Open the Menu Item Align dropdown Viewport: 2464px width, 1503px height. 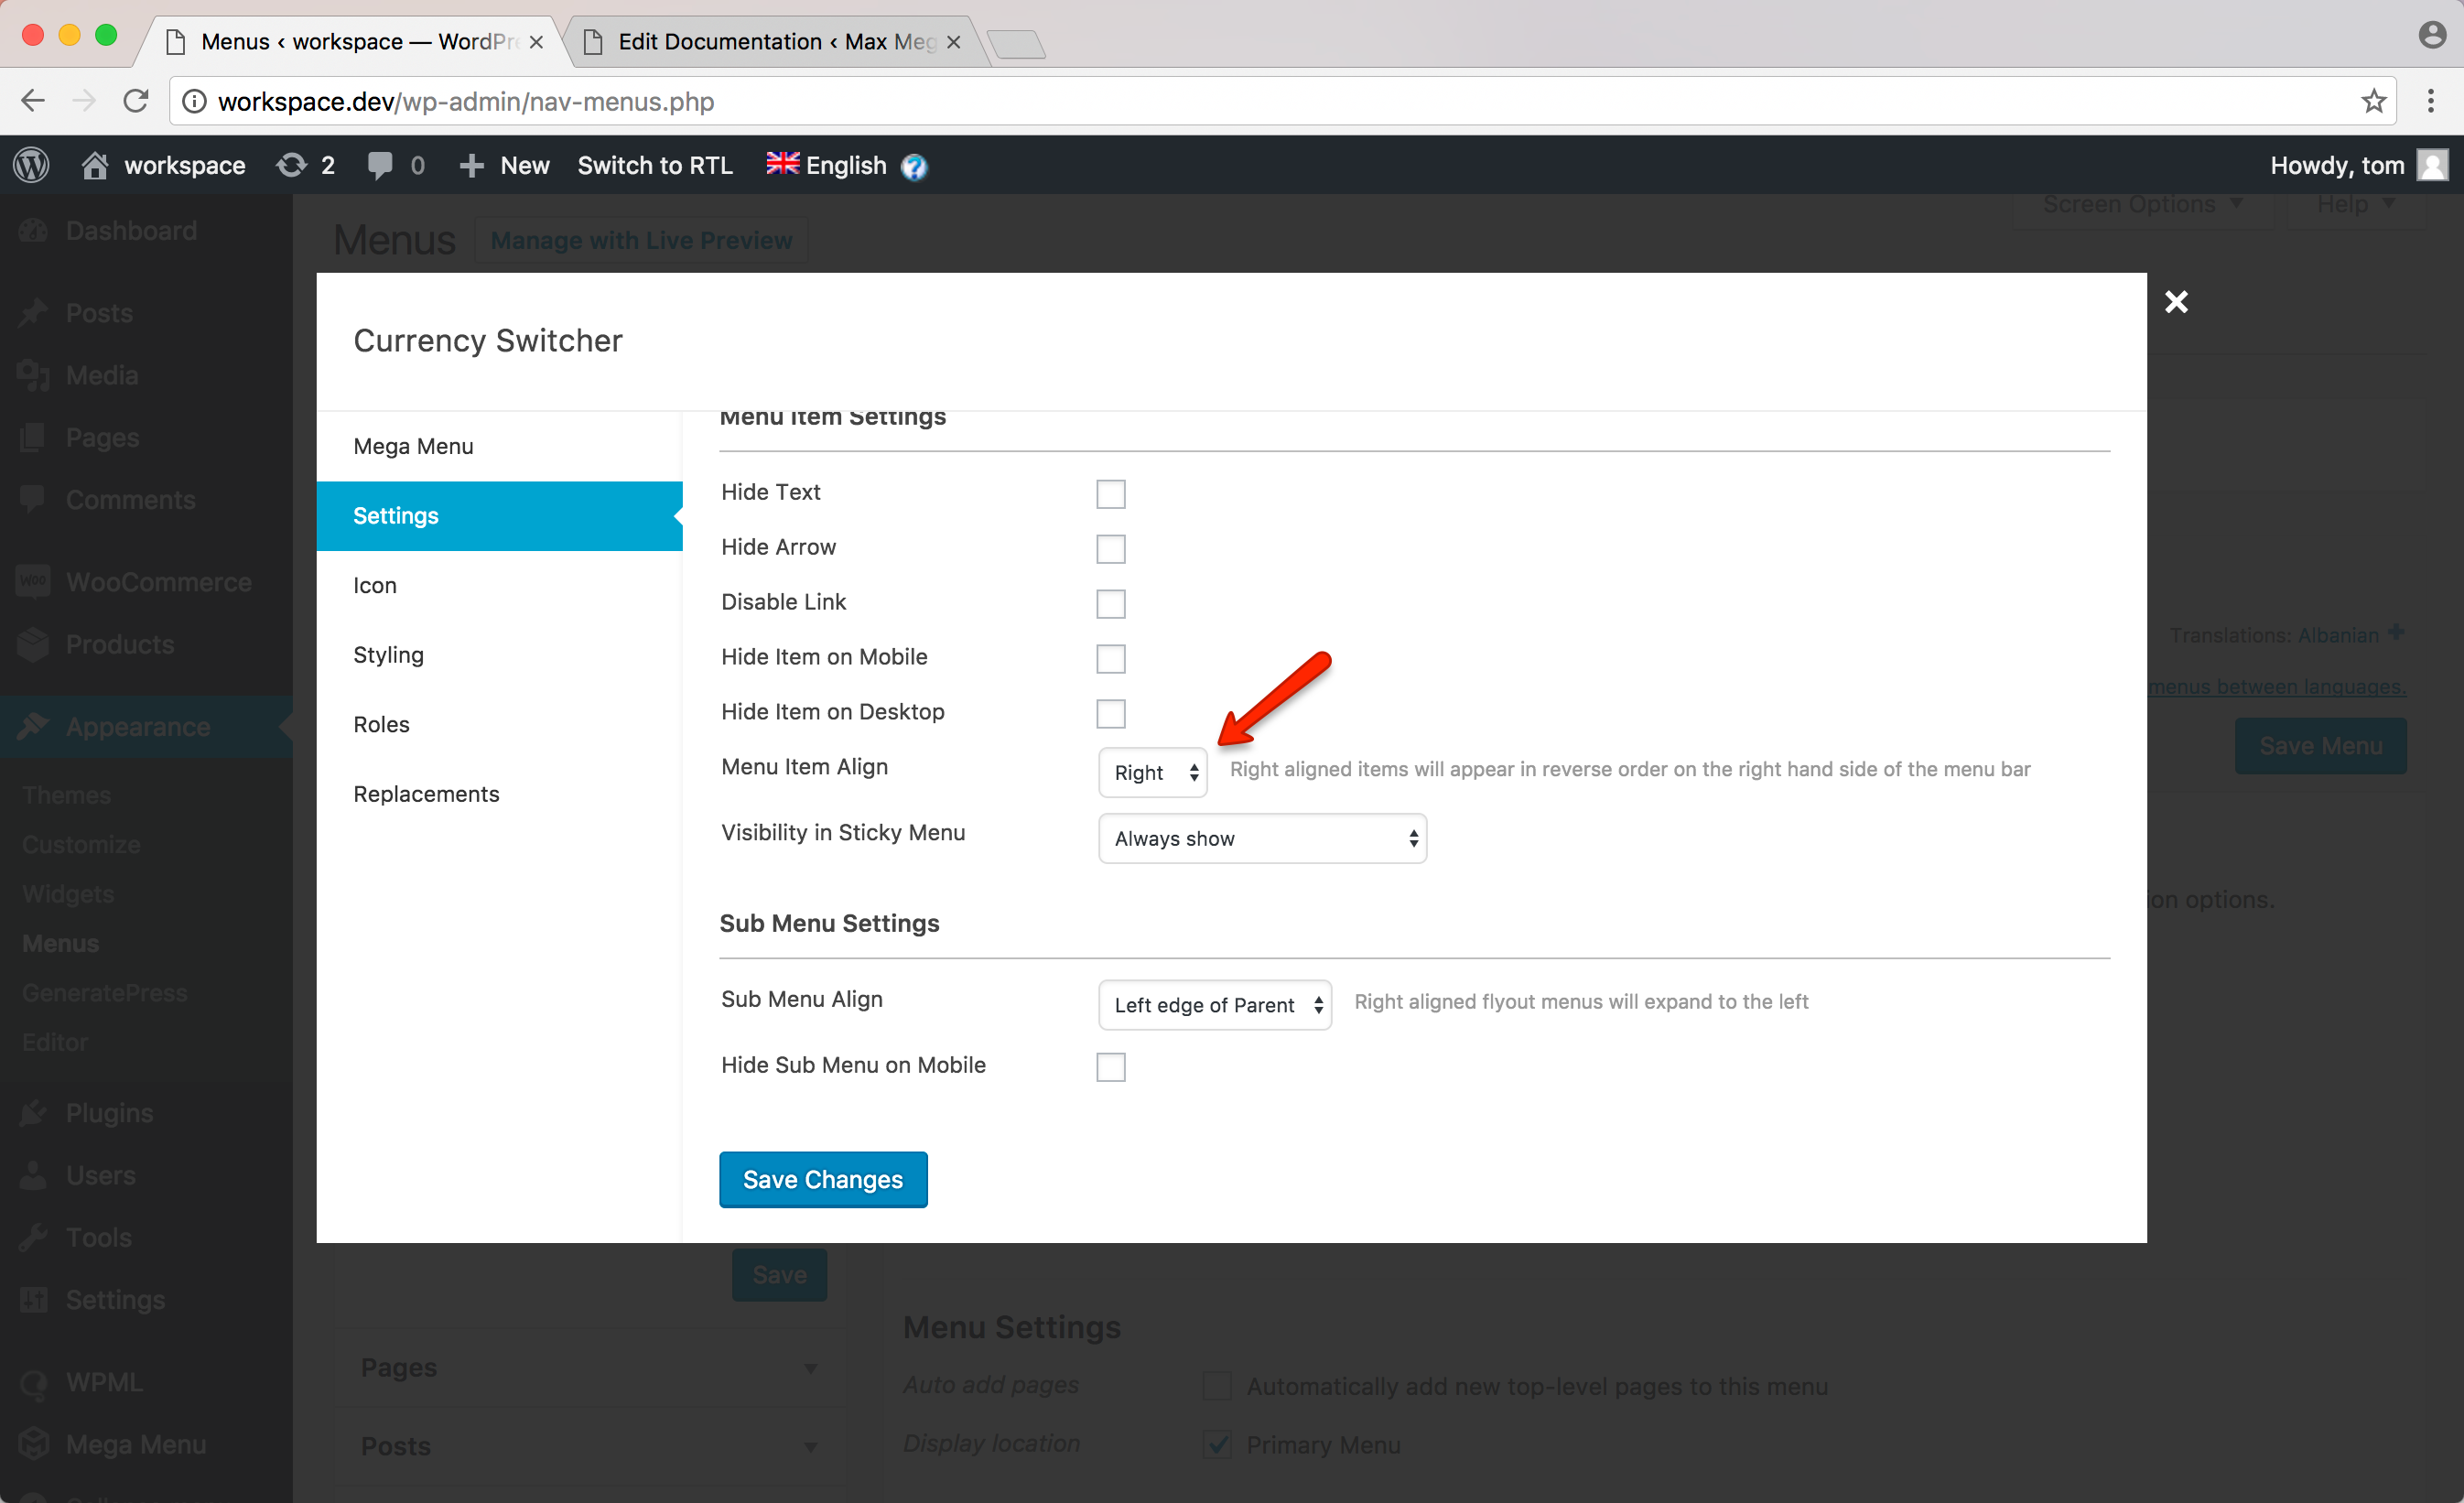pos(1153,773)
